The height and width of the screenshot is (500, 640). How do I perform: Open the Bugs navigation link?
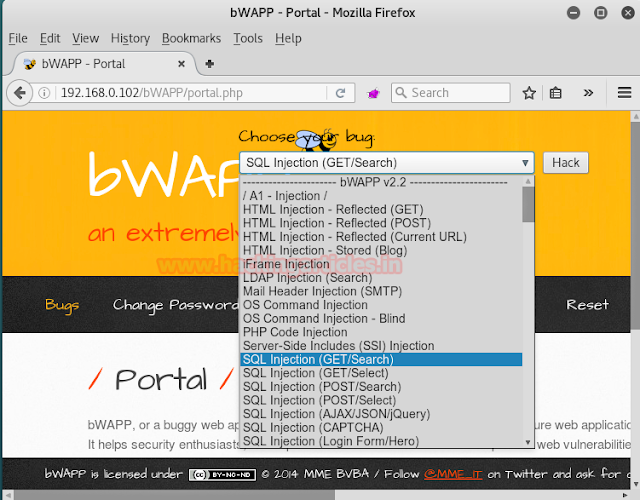[62, 305]
